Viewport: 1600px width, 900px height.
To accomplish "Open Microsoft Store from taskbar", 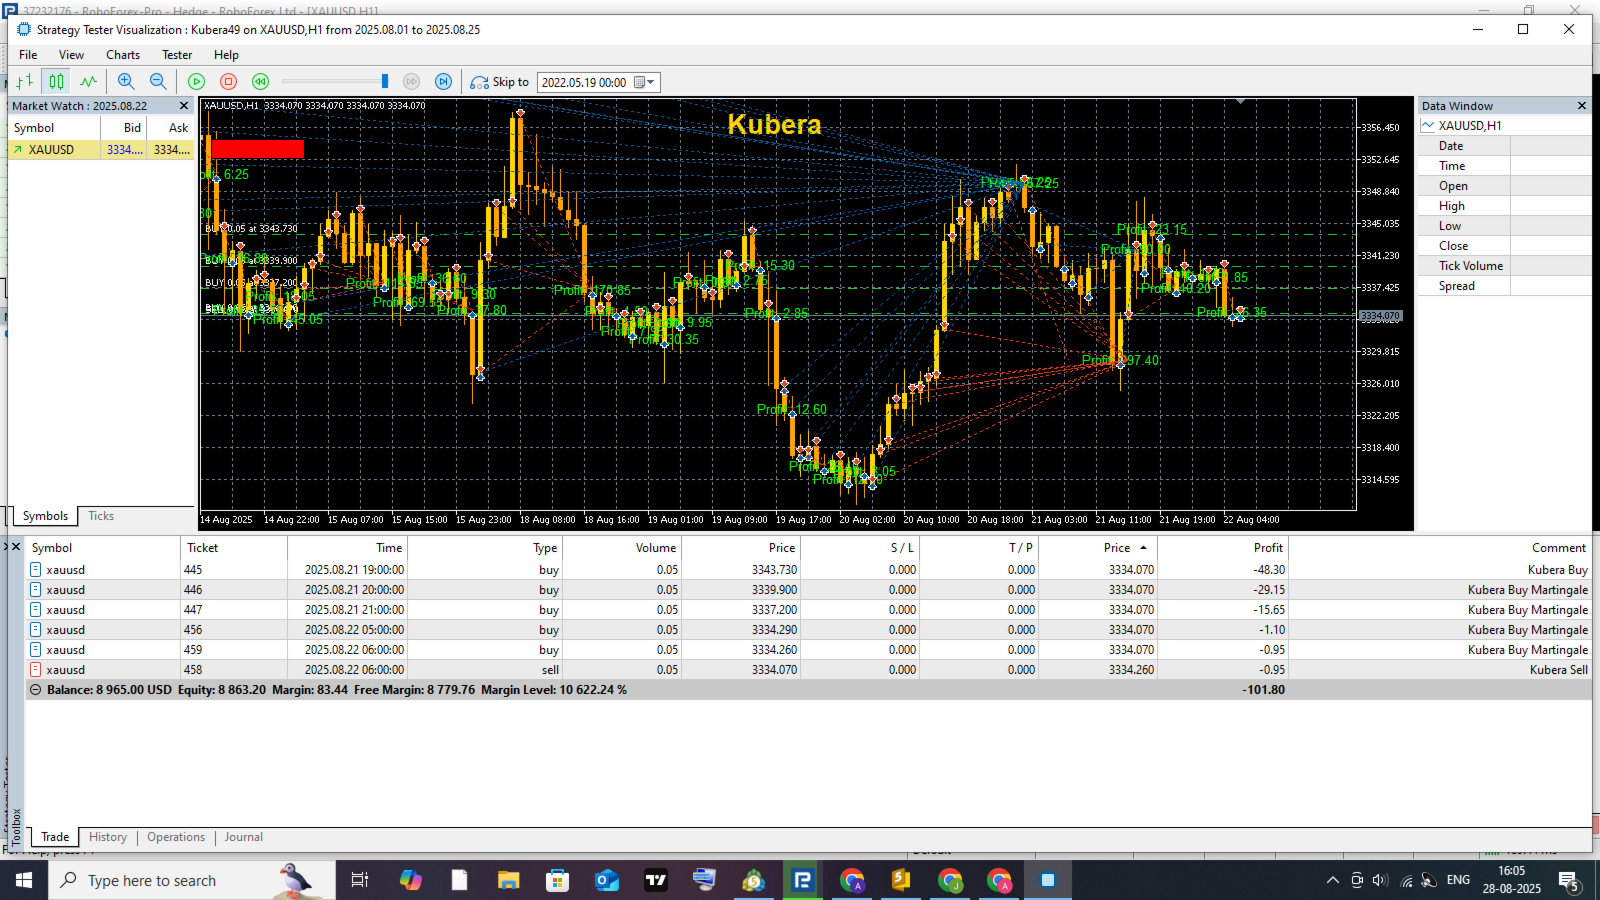I will (x=557, y=880).
